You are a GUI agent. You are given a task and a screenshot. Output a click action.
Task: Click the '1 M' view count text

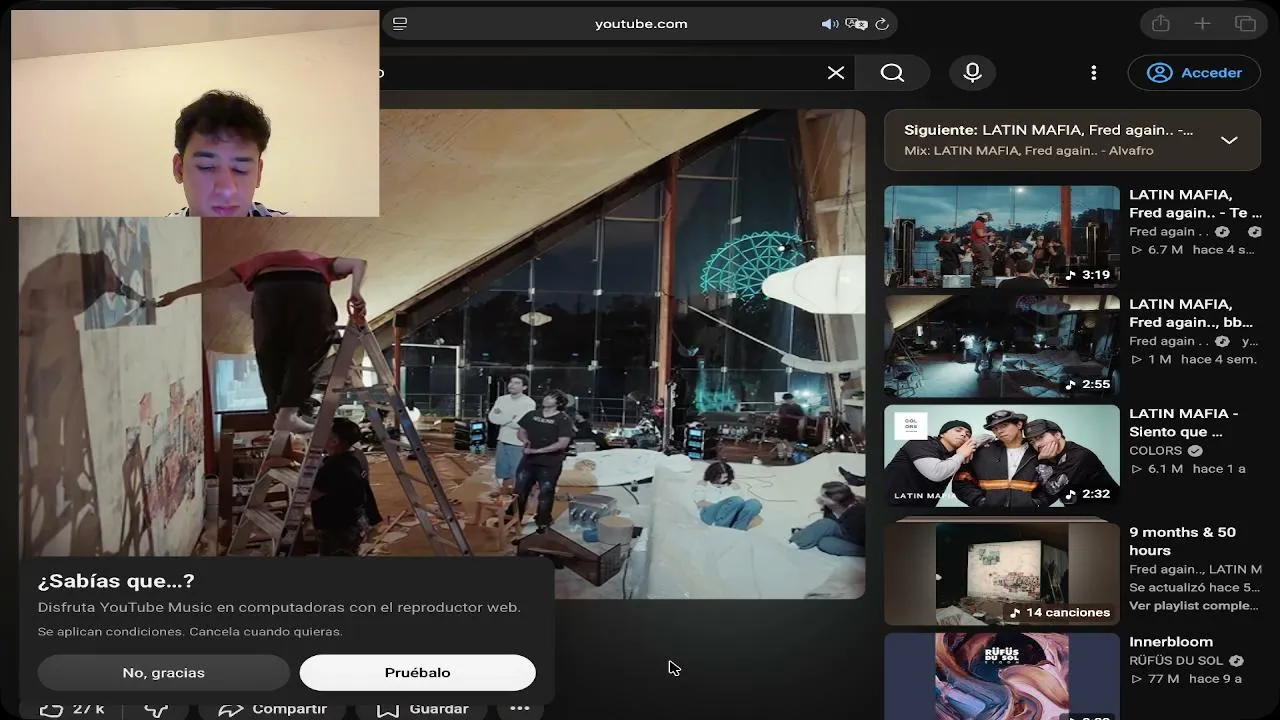pyautogui.click(x=1158, y=359)
